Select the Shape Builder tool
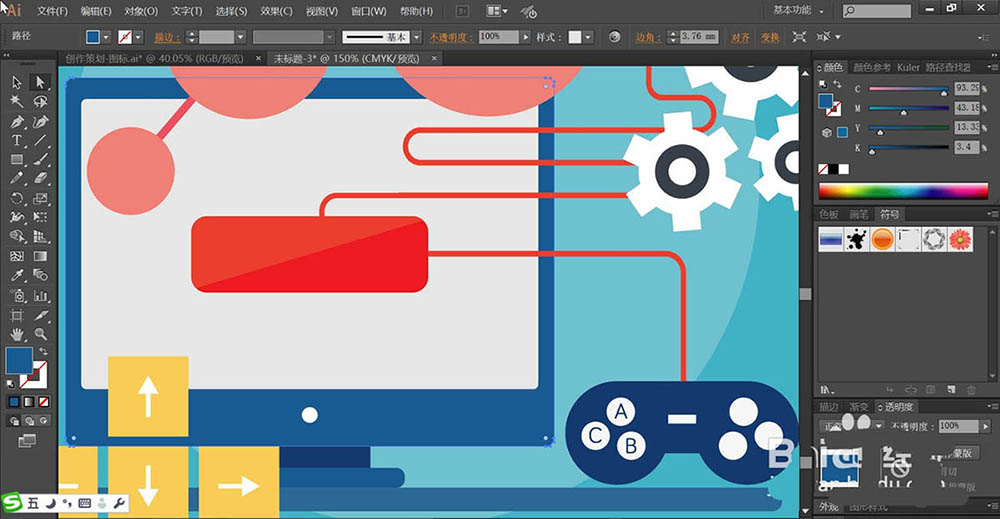The width and height of the screenshot is (1000, 519). click(17, 237)
